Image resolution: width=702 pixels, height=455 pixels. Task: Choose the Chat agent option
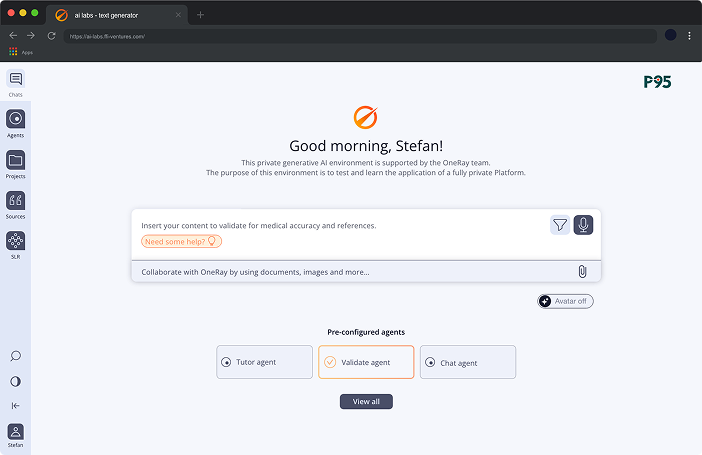coord(468,362)
